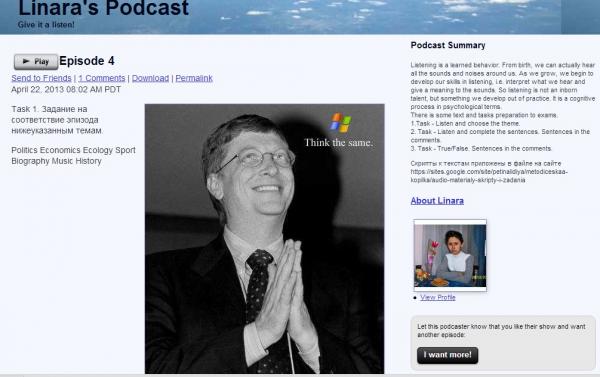Open the Send to Friends link
The width and height of the screenshot is (600, 377).
coord(41,78)
